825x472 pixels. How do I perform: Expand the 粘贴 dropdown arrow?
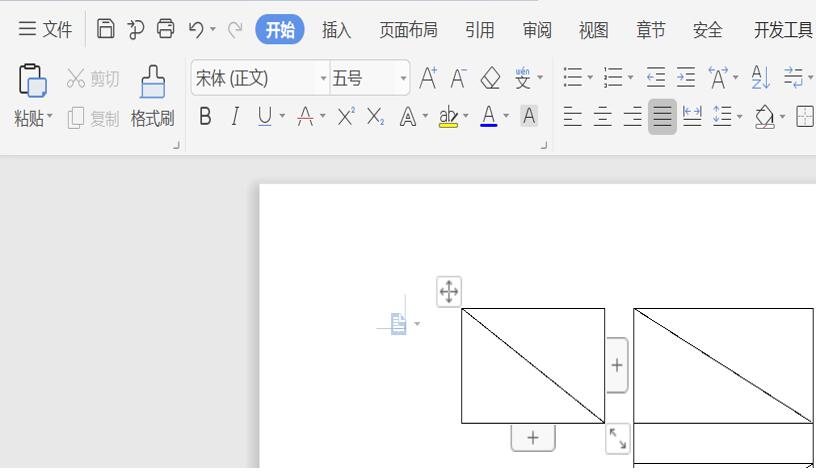[x=50, y=115]
